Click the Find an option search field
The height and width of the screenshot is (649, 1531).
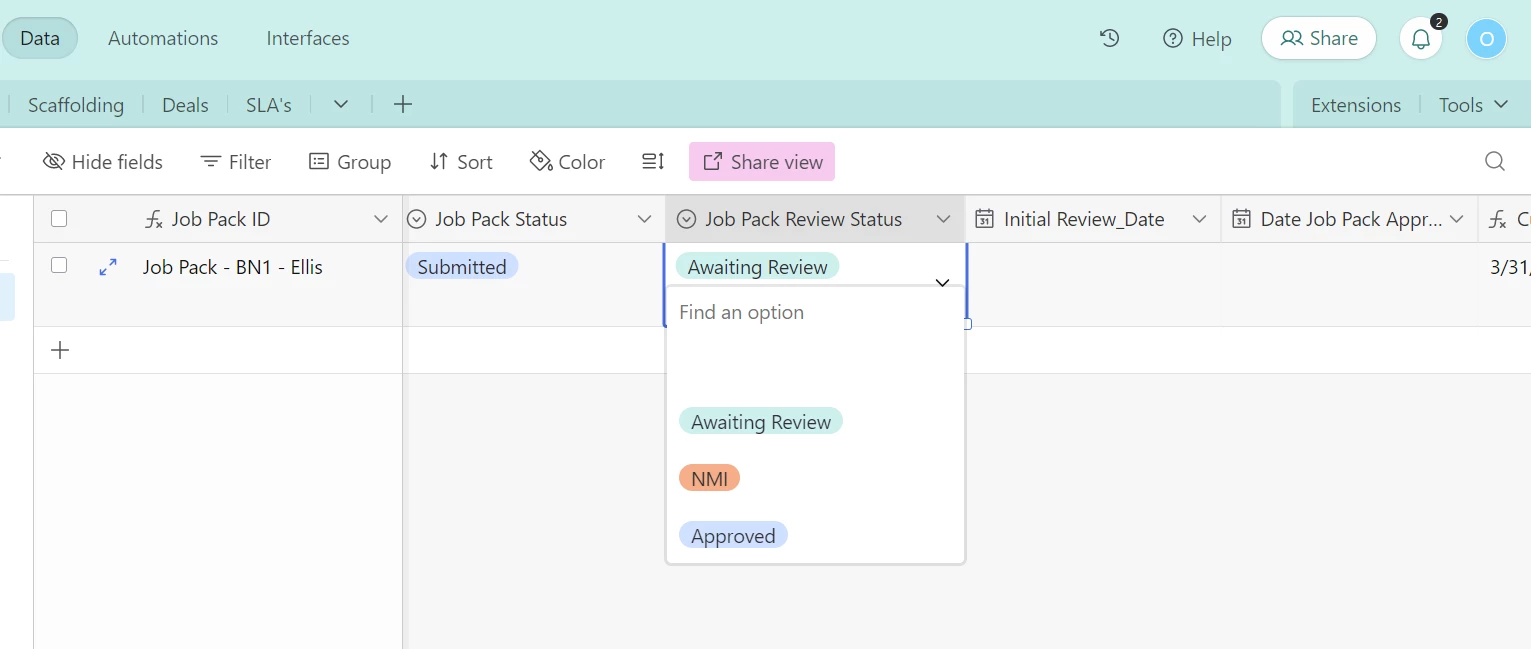pyautogui.click(x=814, y=312)
